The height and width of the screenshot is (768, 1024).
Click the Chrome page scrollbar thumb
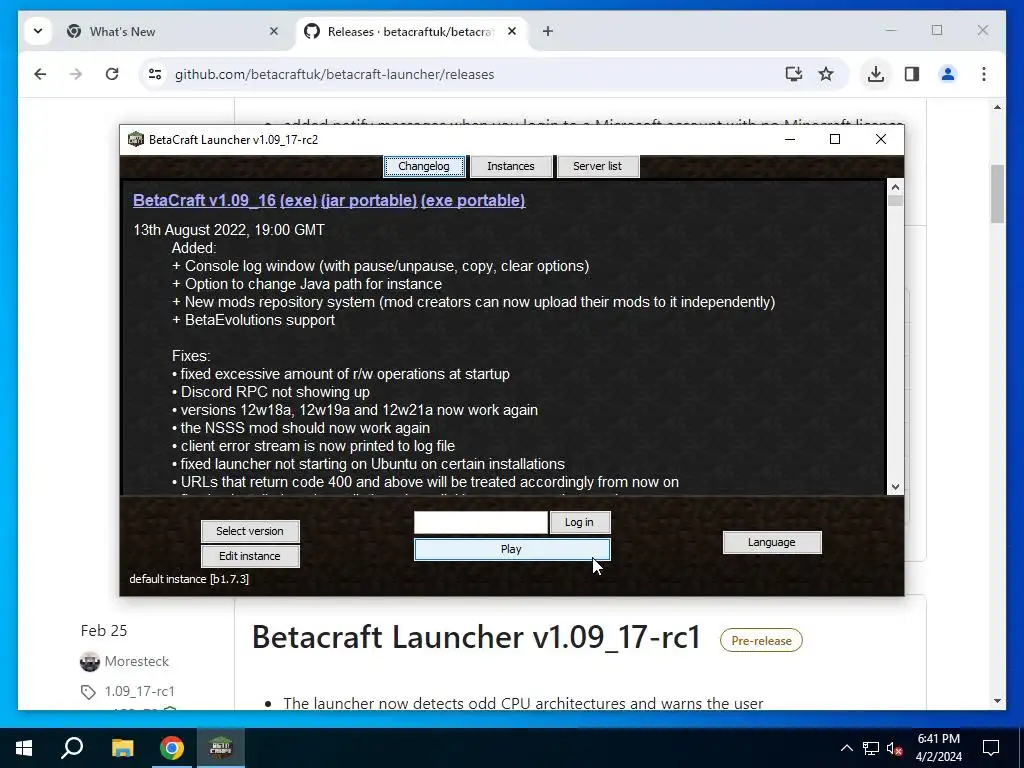(997, 193)
